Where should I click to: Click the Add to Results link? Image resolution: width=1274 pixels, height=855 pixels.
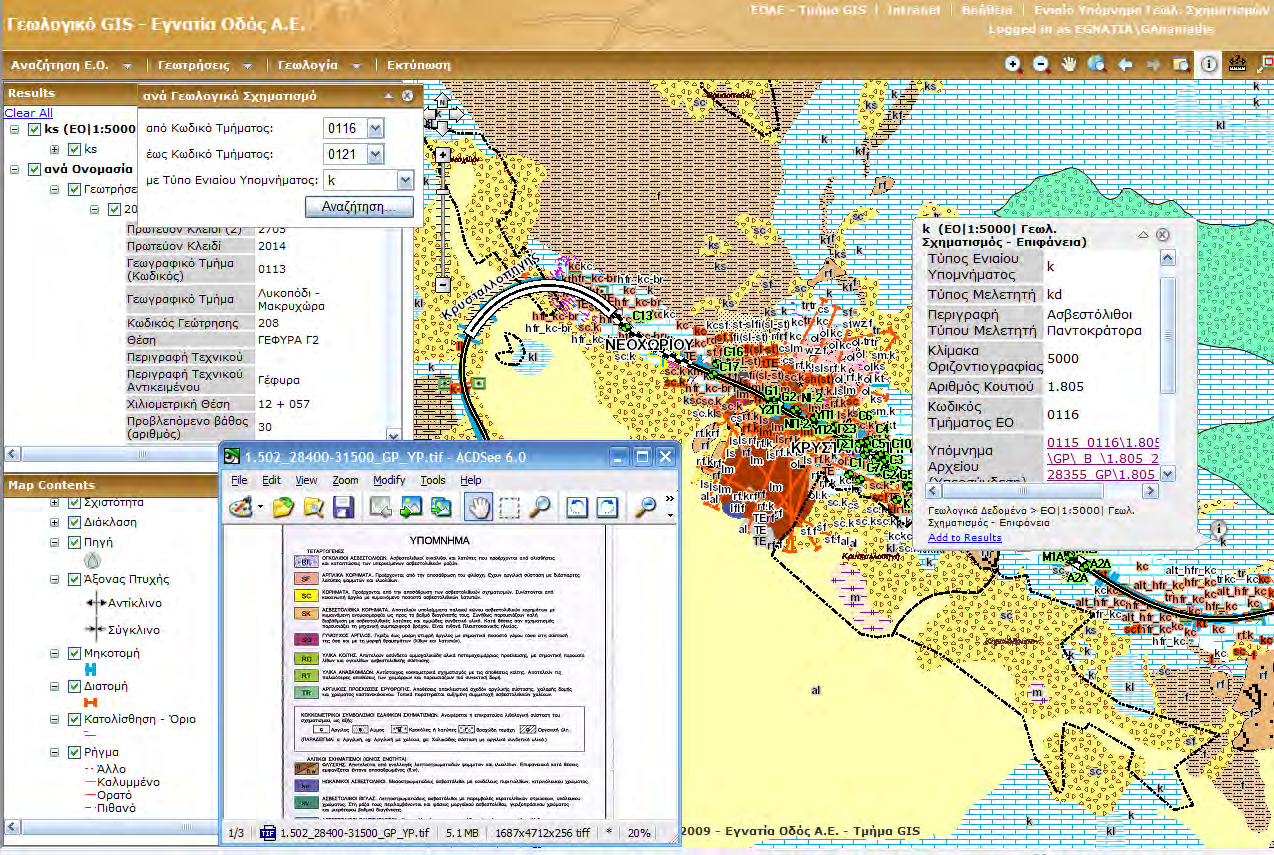click(965, 538)
